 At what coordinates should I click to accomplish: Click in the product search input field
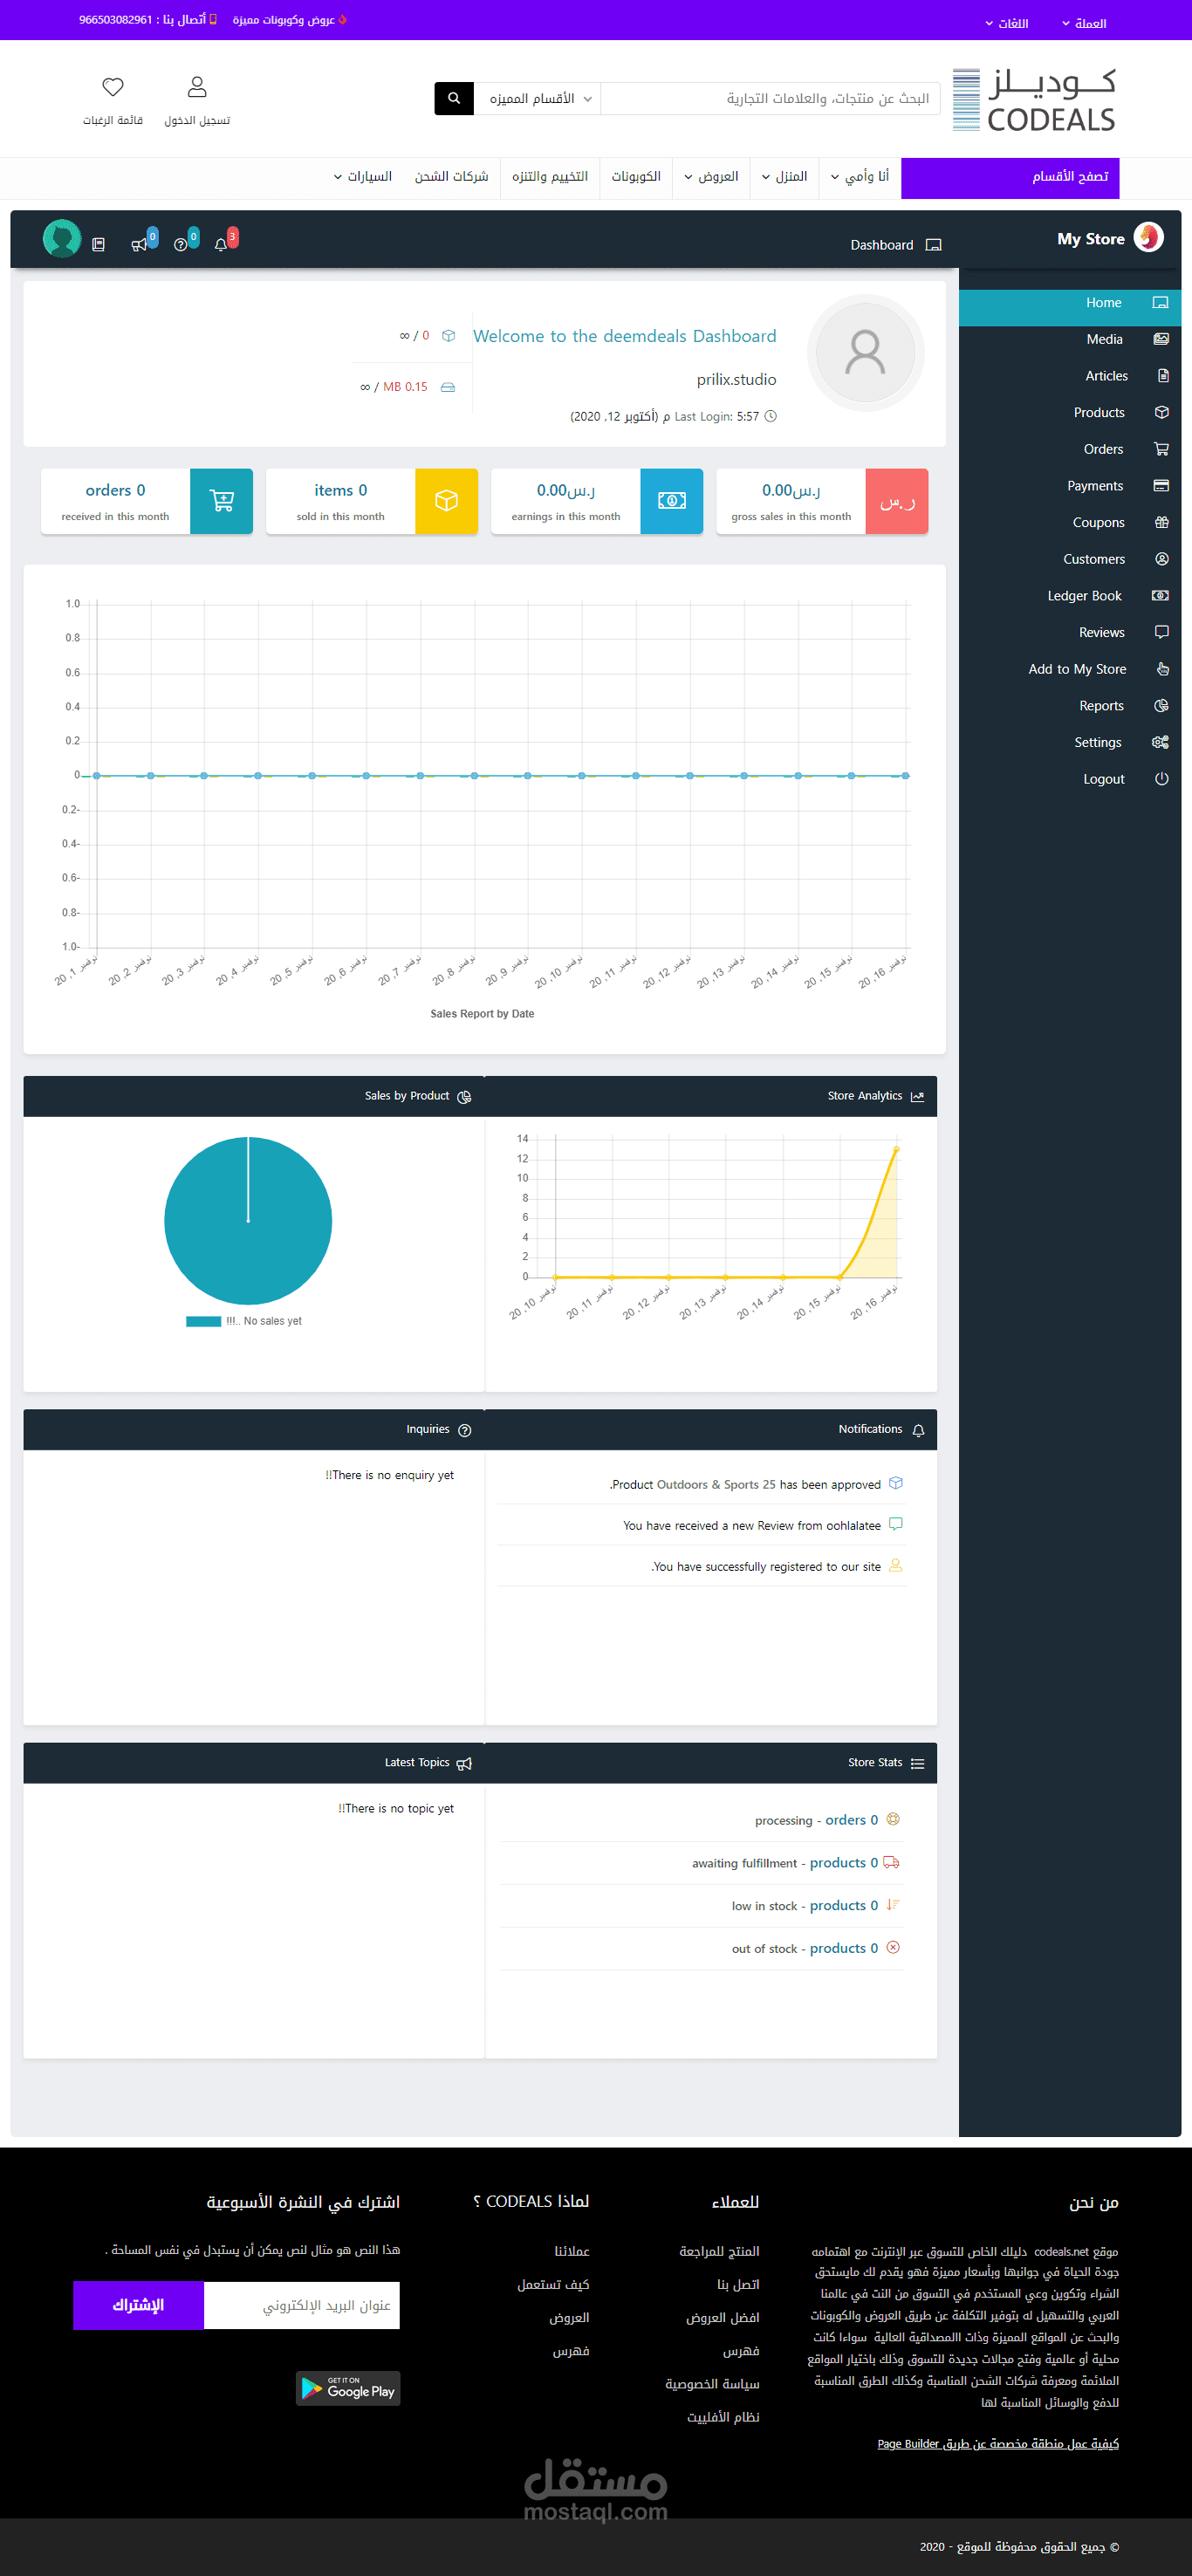point(770,98)
